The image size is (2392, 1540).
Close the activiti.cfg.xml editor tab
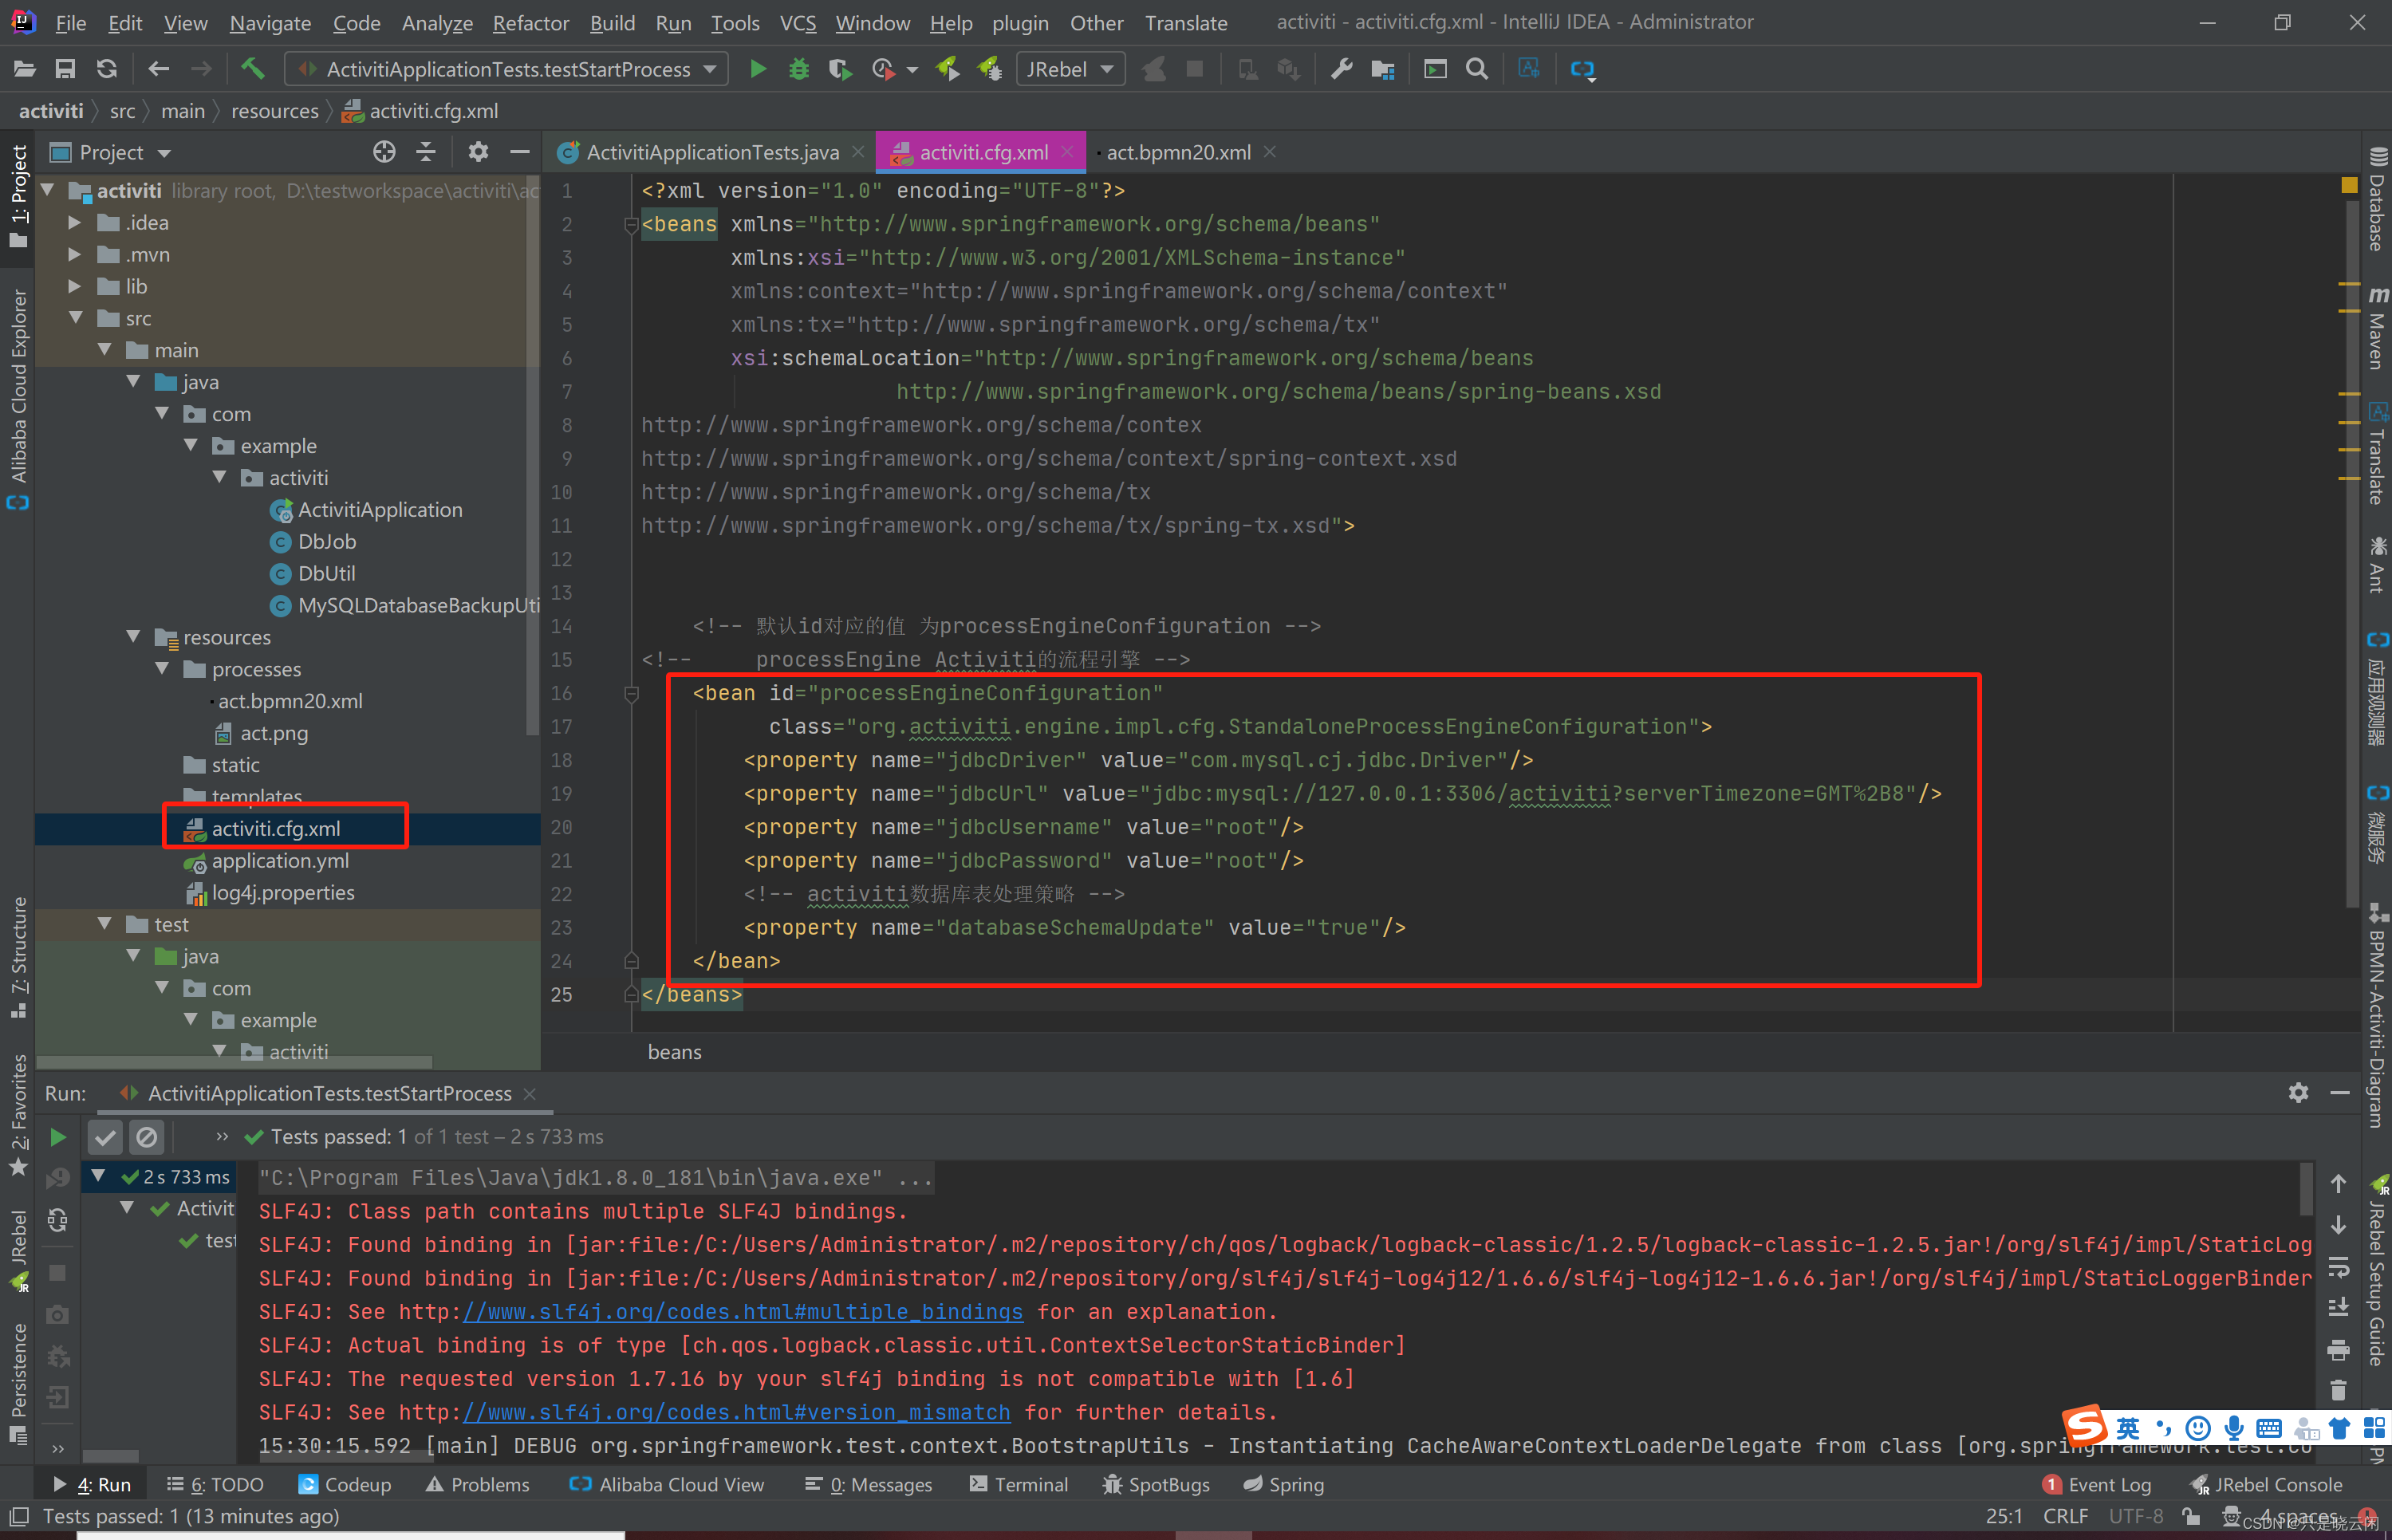pyautogui.click(x=1067, y=152)
